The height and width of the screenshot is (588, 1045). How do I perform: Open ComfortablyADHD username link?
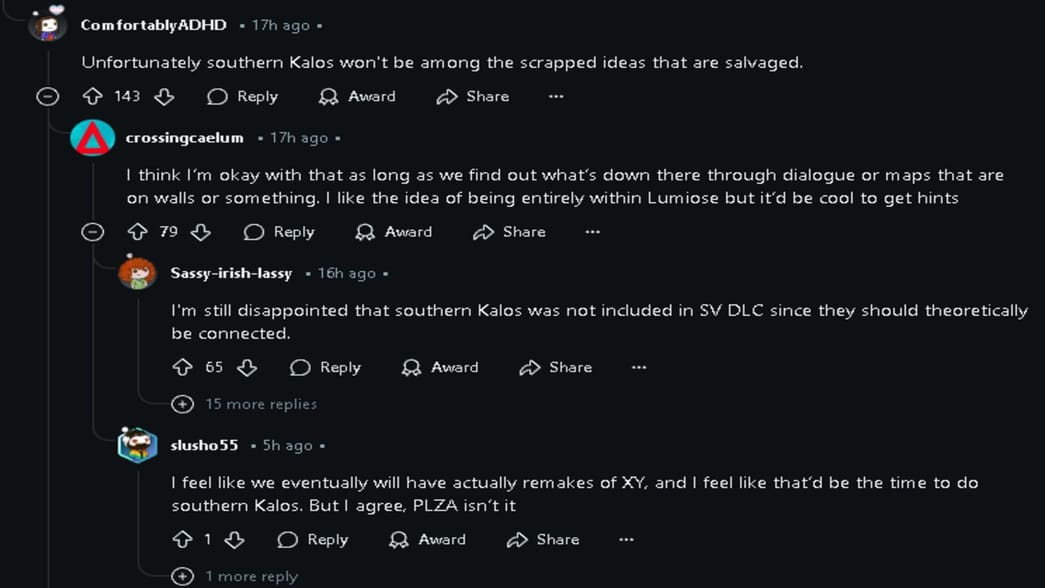(153, 25)
